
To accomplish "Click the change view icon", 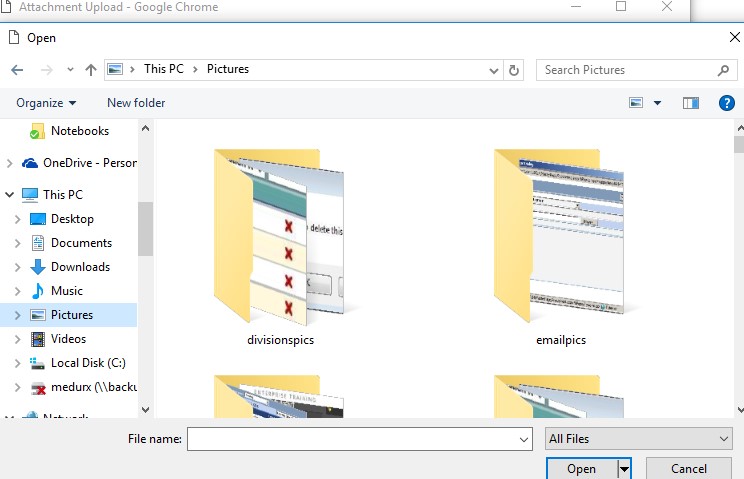I will tap(636, 103).
